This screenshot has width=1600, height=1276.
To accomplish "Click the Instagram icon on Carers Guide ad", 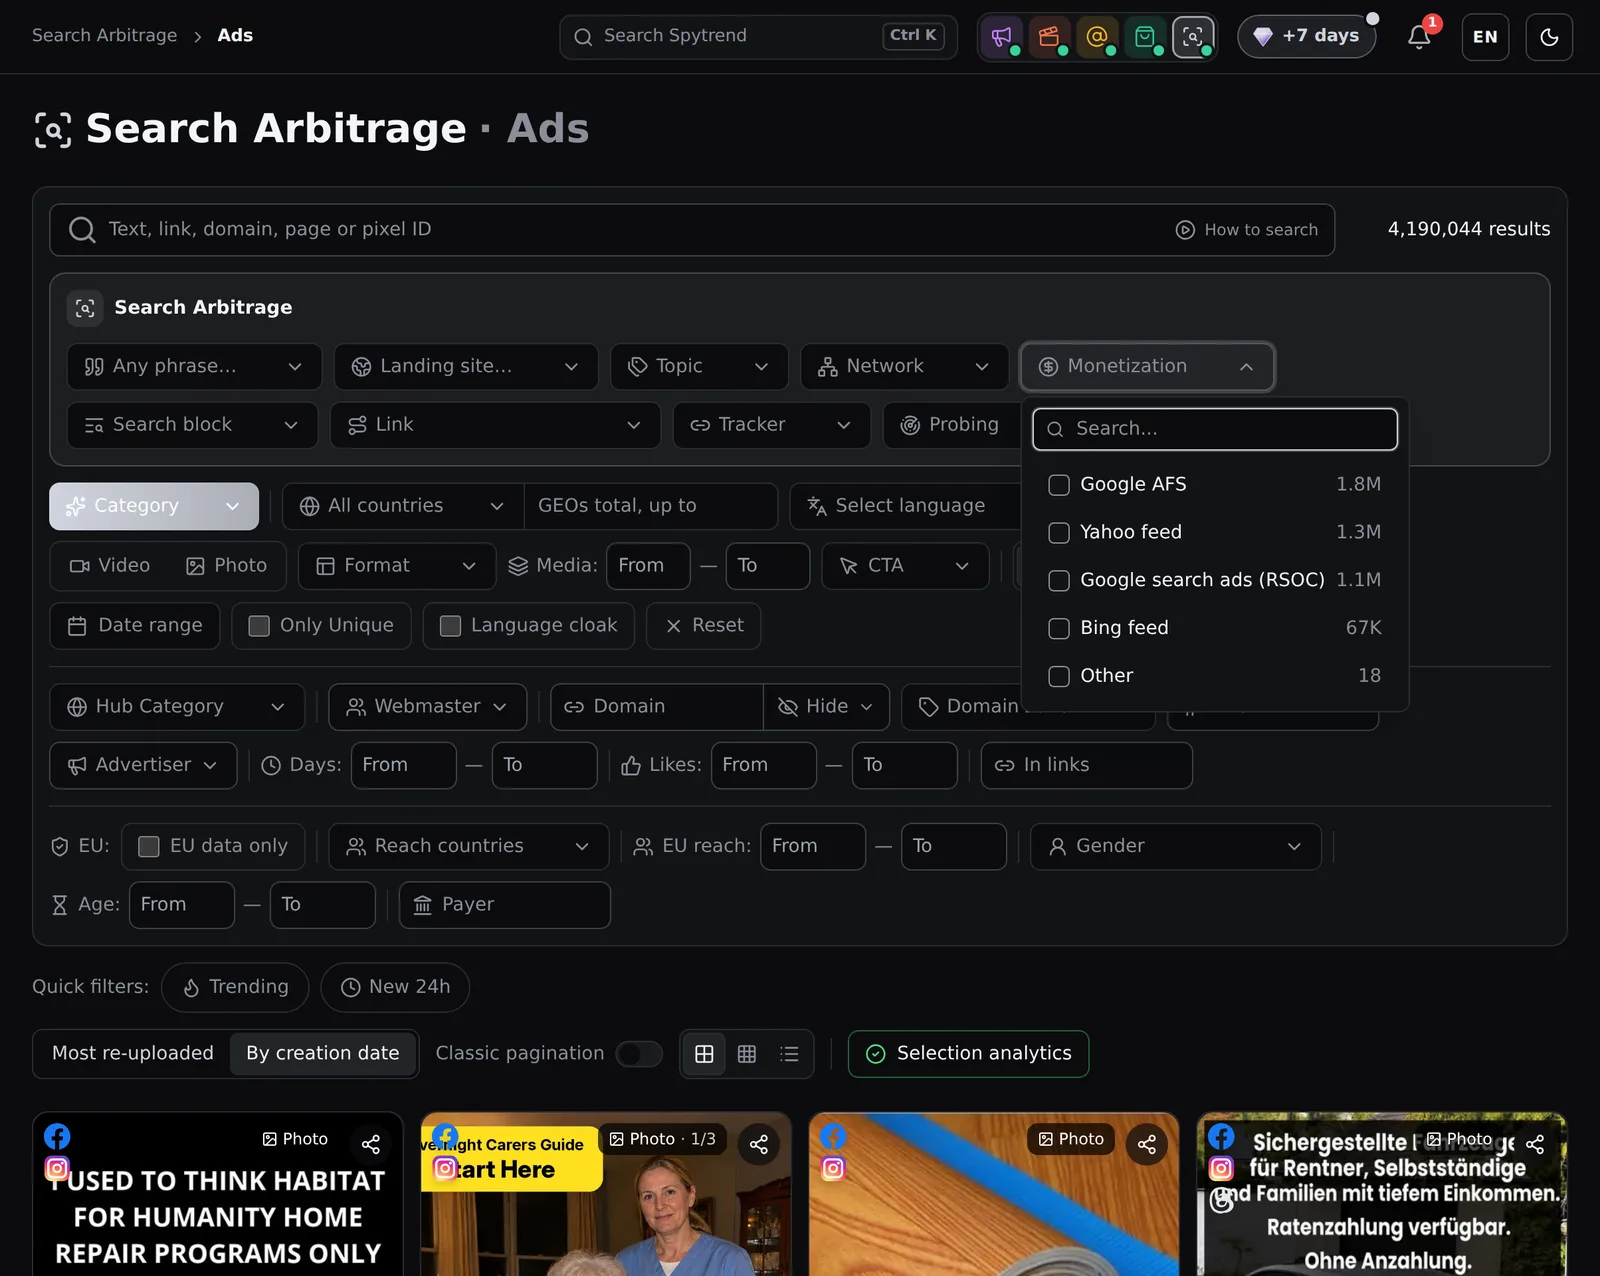I will point(445,1168).
